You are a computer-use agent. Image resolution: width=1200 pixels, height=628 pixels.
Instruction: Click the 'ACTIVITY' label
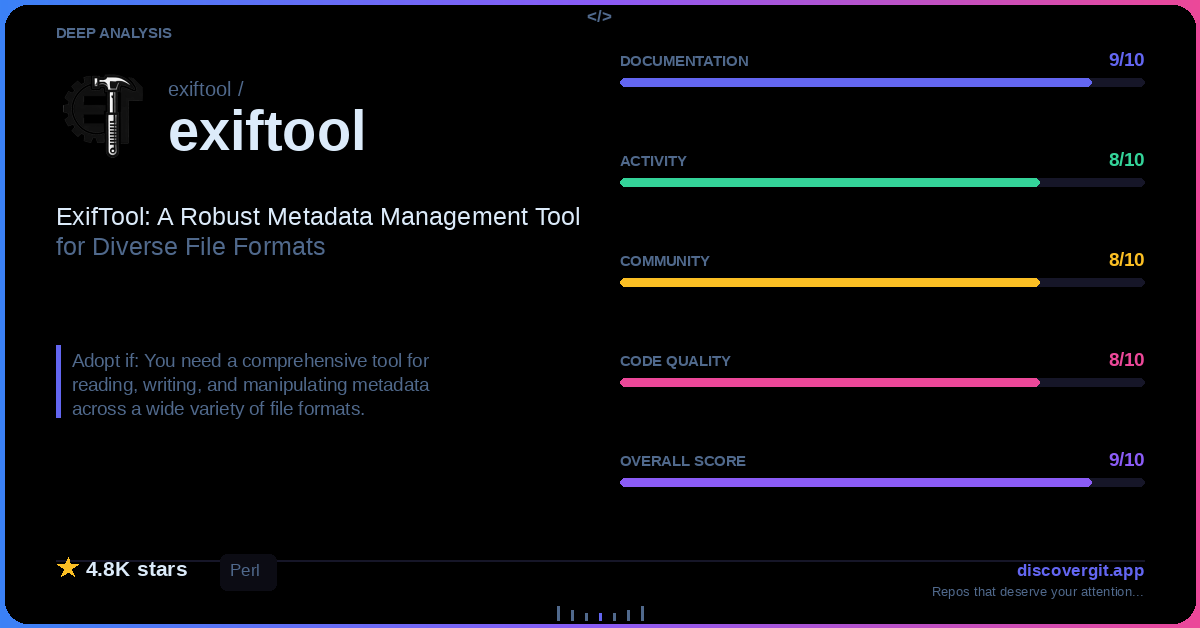[x=653, y=161]
